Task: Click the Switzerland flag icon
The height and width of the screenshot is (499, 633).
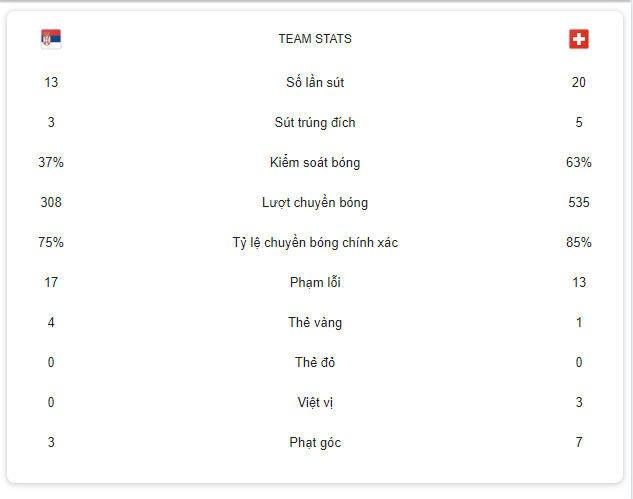Action: [x=579, y=39]
